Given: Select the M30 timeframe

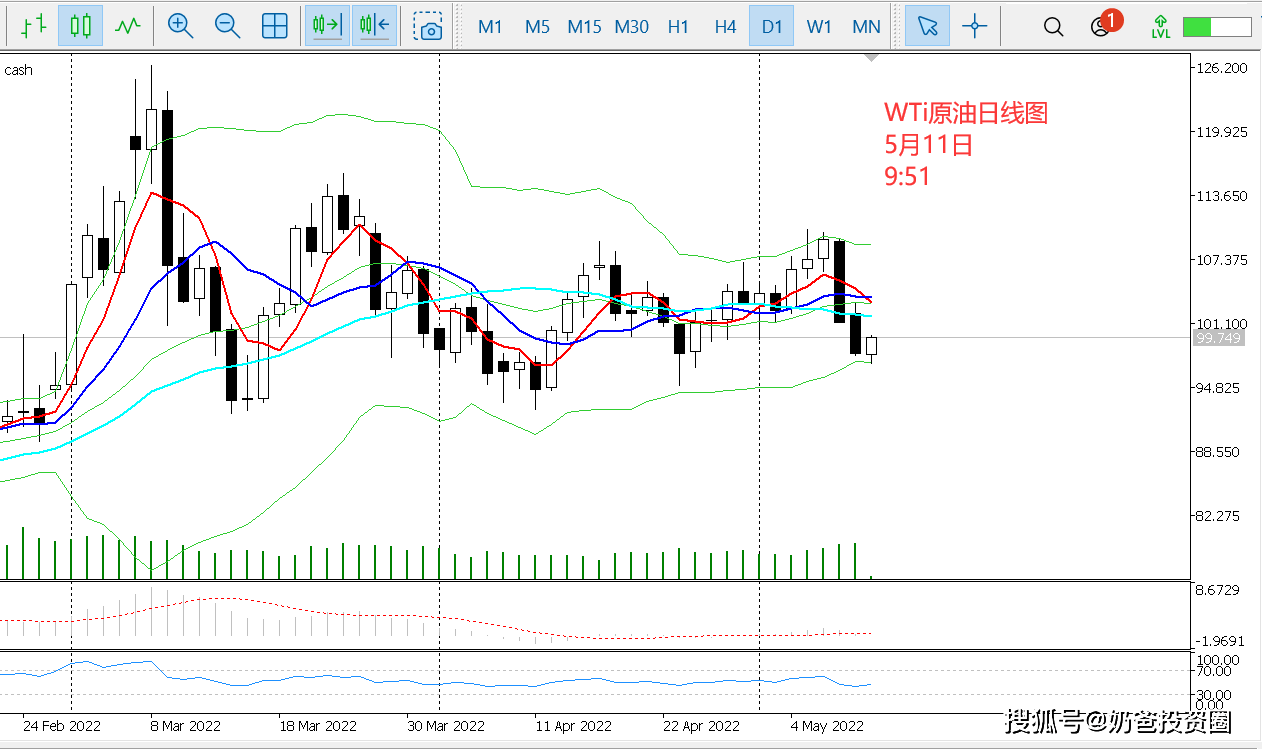Looking at the screenshot, I should pyautogui.click(x=631, y=26).
